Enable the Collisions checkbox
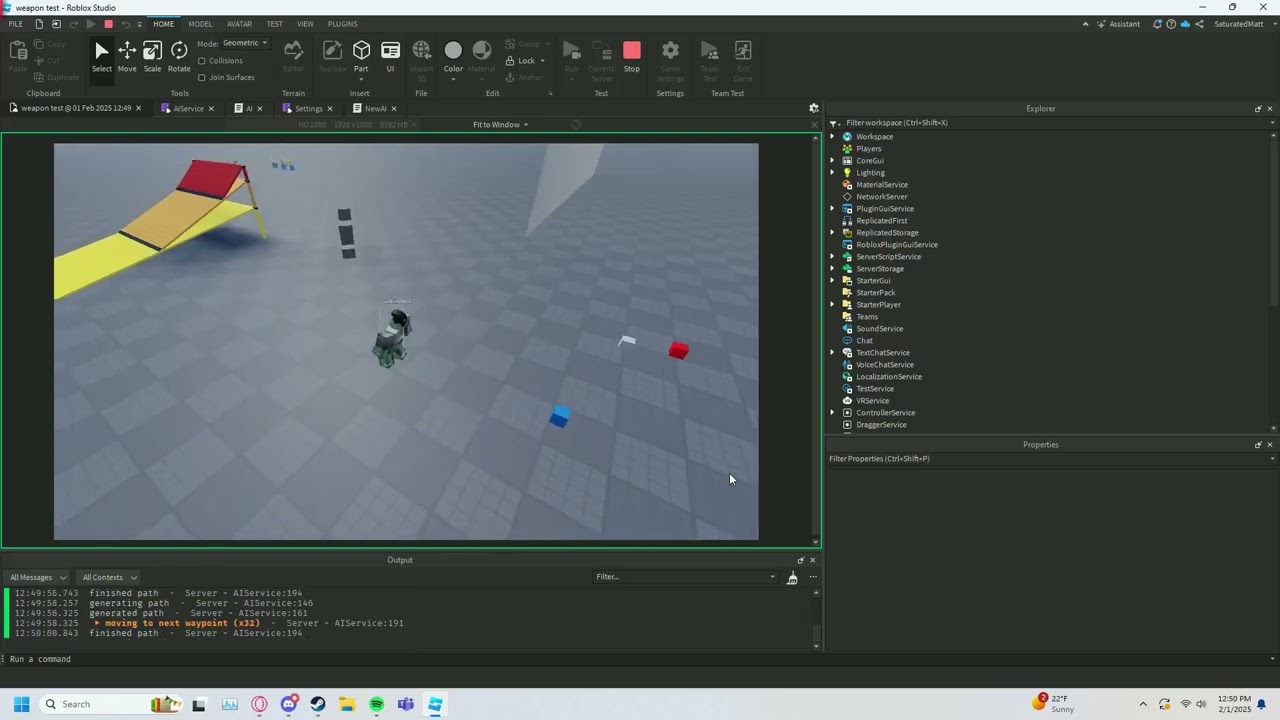 click(203, 60)
